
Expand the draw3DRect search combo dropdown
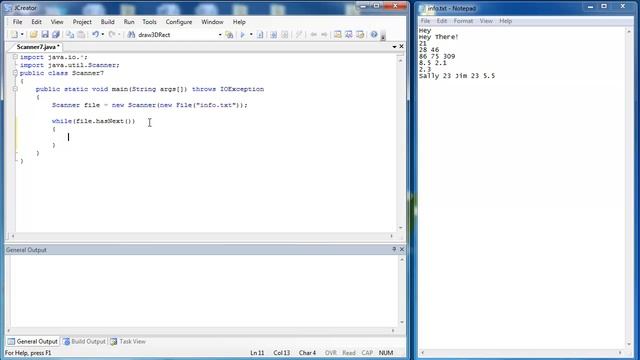point(220,35)
